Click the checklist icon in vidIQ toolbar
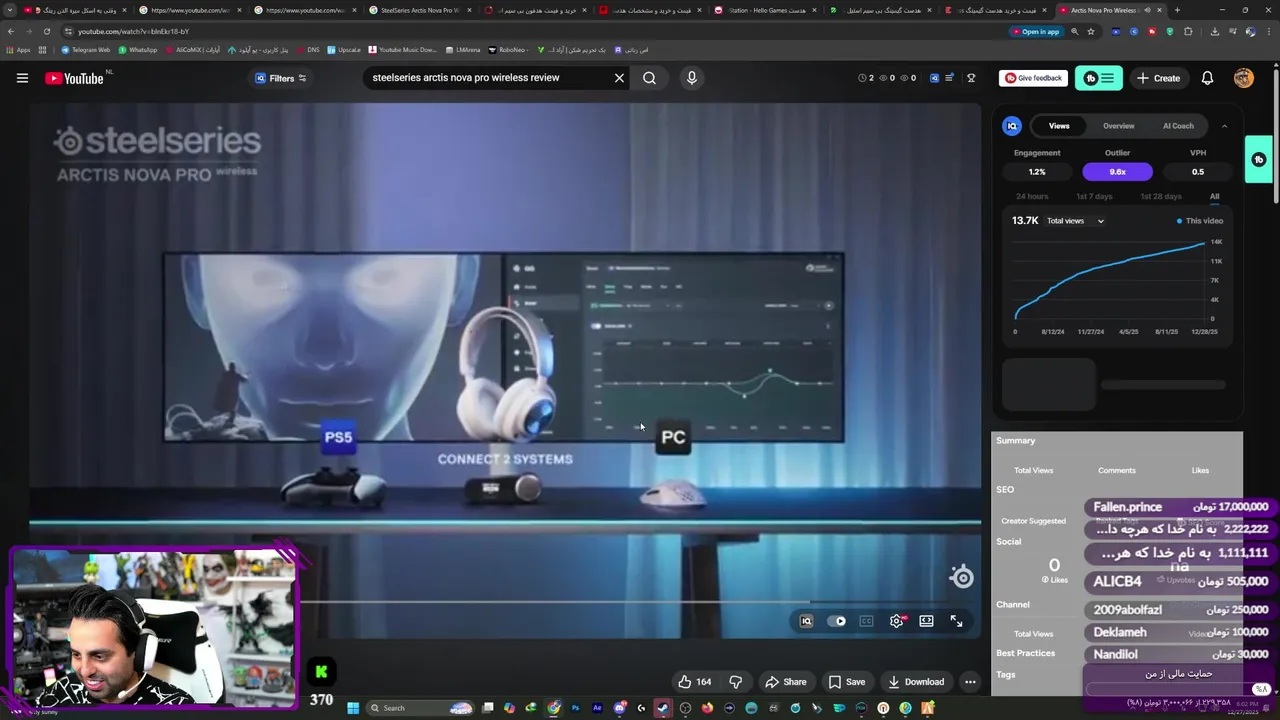The image size is (1280, 720). tap(949, 78)
